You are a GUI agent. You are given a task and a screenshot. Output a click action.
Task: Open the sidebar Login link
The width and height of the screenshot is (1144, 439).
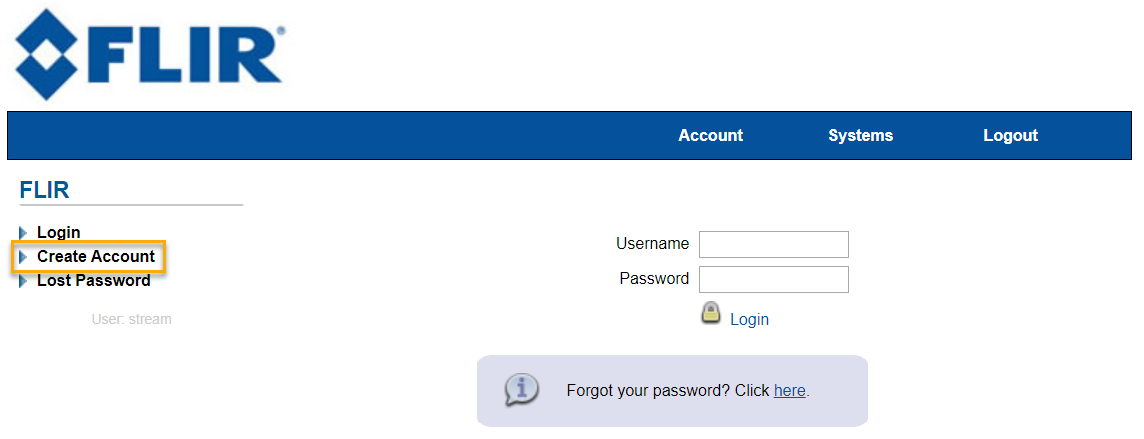click(59, 233)
